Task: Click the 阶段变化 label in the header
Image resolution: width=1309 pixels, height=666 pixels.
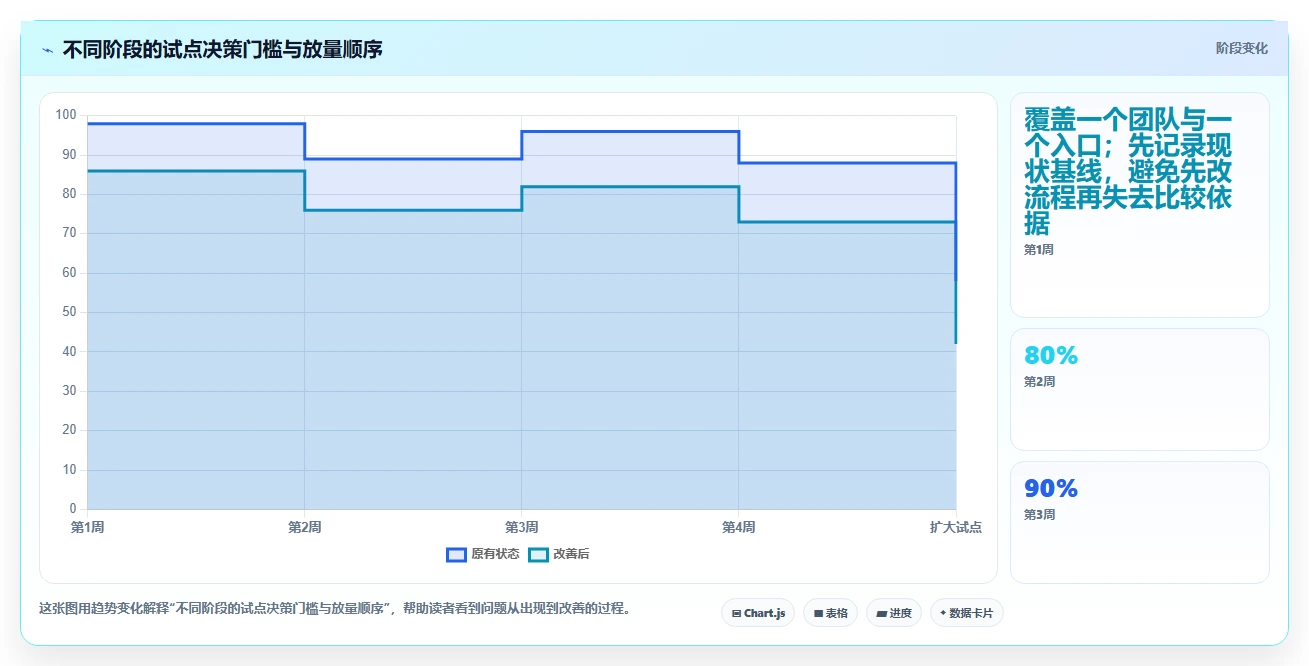Action: [x=1242, y=48]
